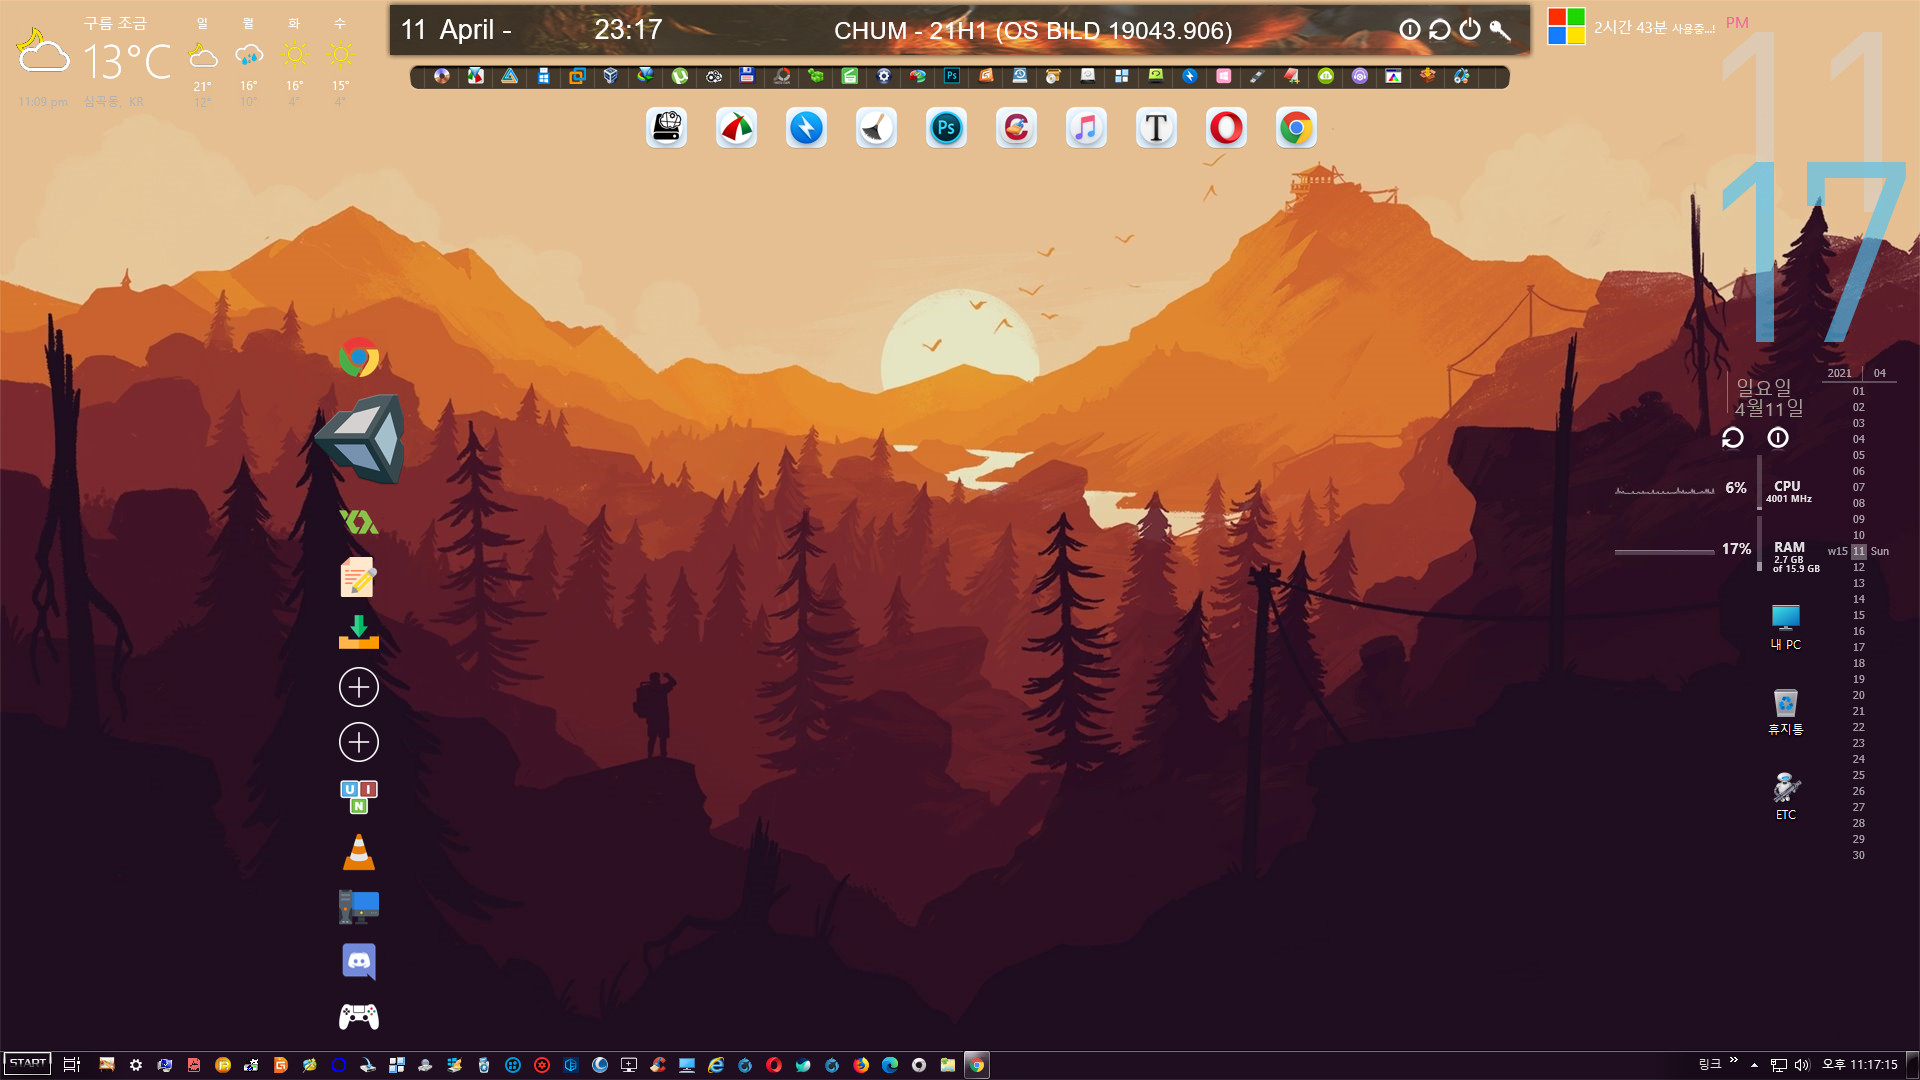Screen dimensions: 1920x1080
Task: Open Chrome shortcut in left icon column
Action: (x=359, y=357)
